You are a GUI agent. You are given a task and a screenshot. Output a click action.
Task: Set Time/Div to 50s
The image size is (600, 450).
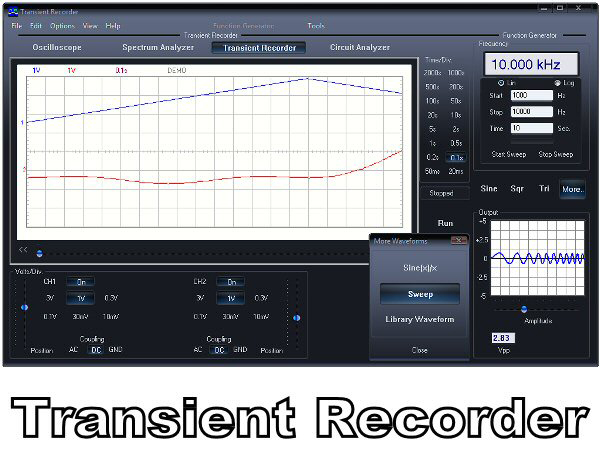456,101
